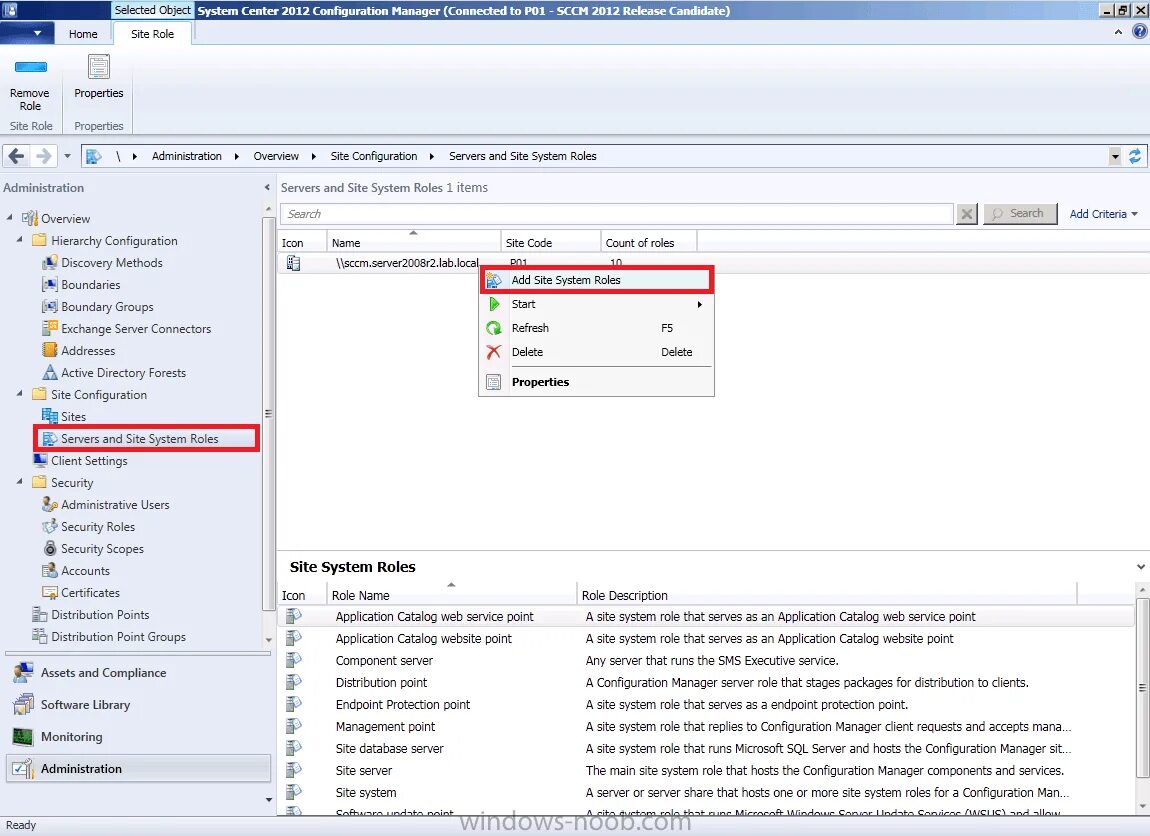This screenshot has width=1150, height=836.
Task: Select the Administrative Users icon
Action: click(49, 505)
